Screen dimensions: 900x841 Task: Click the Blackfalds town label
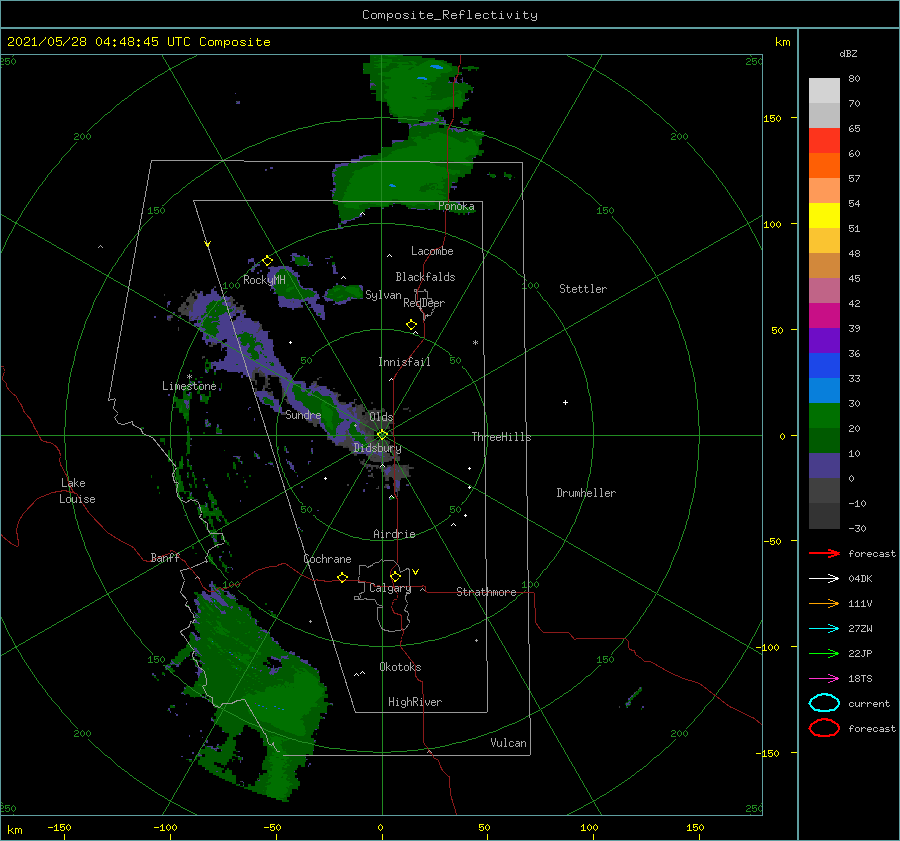tap(425, 277)
